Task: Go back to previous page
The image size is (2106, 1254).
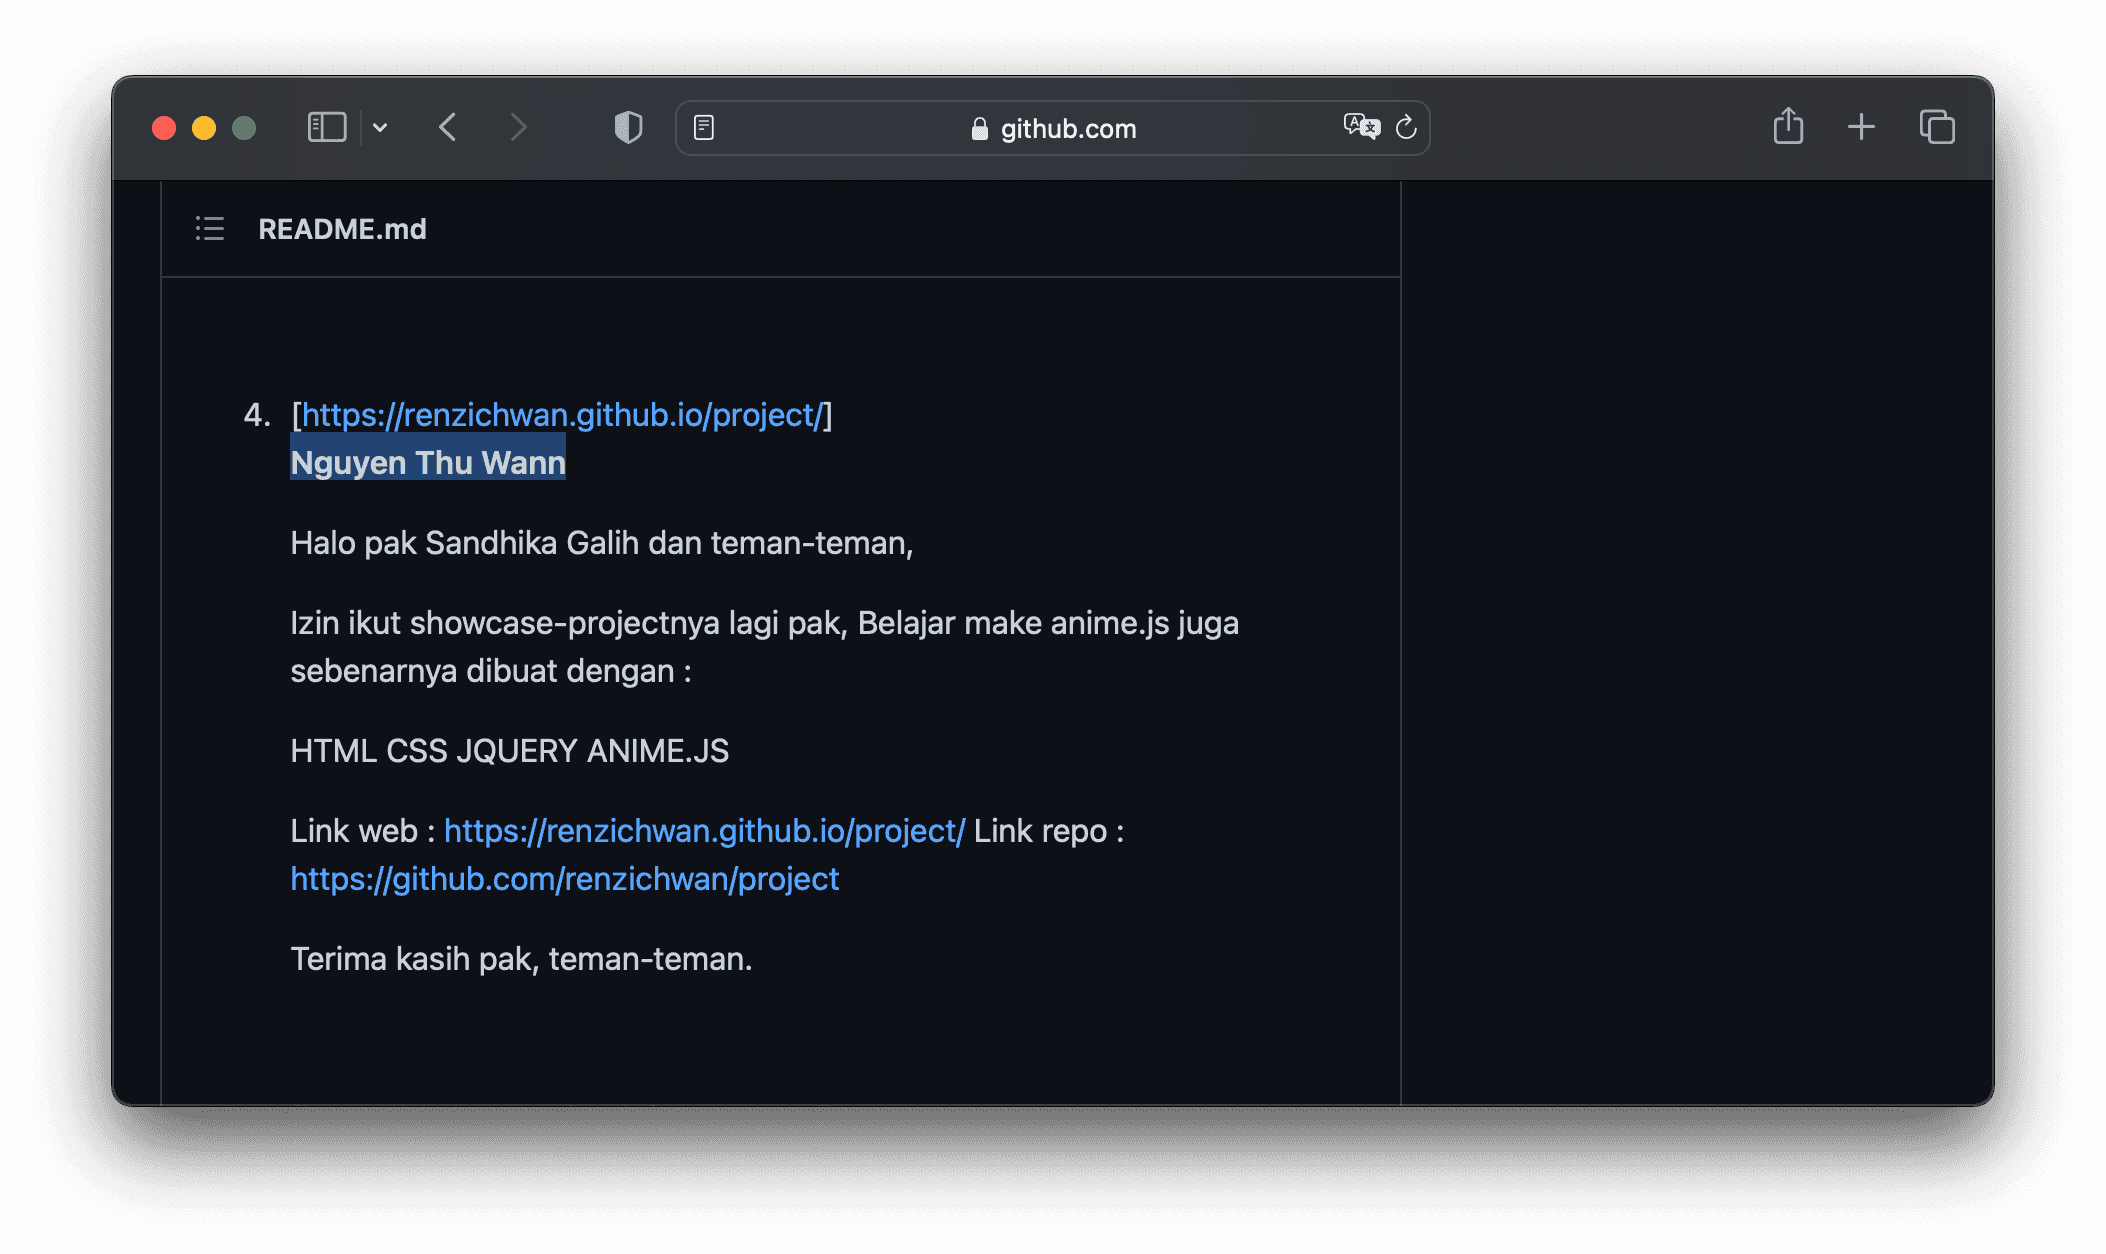Action: click(448, 128)
